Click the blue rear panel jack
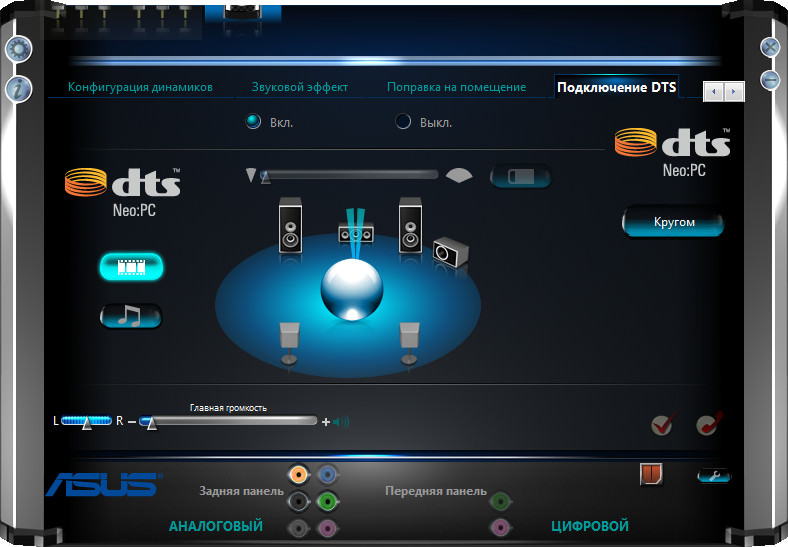This screenshot has height=547, width=788. coord(327,474)
